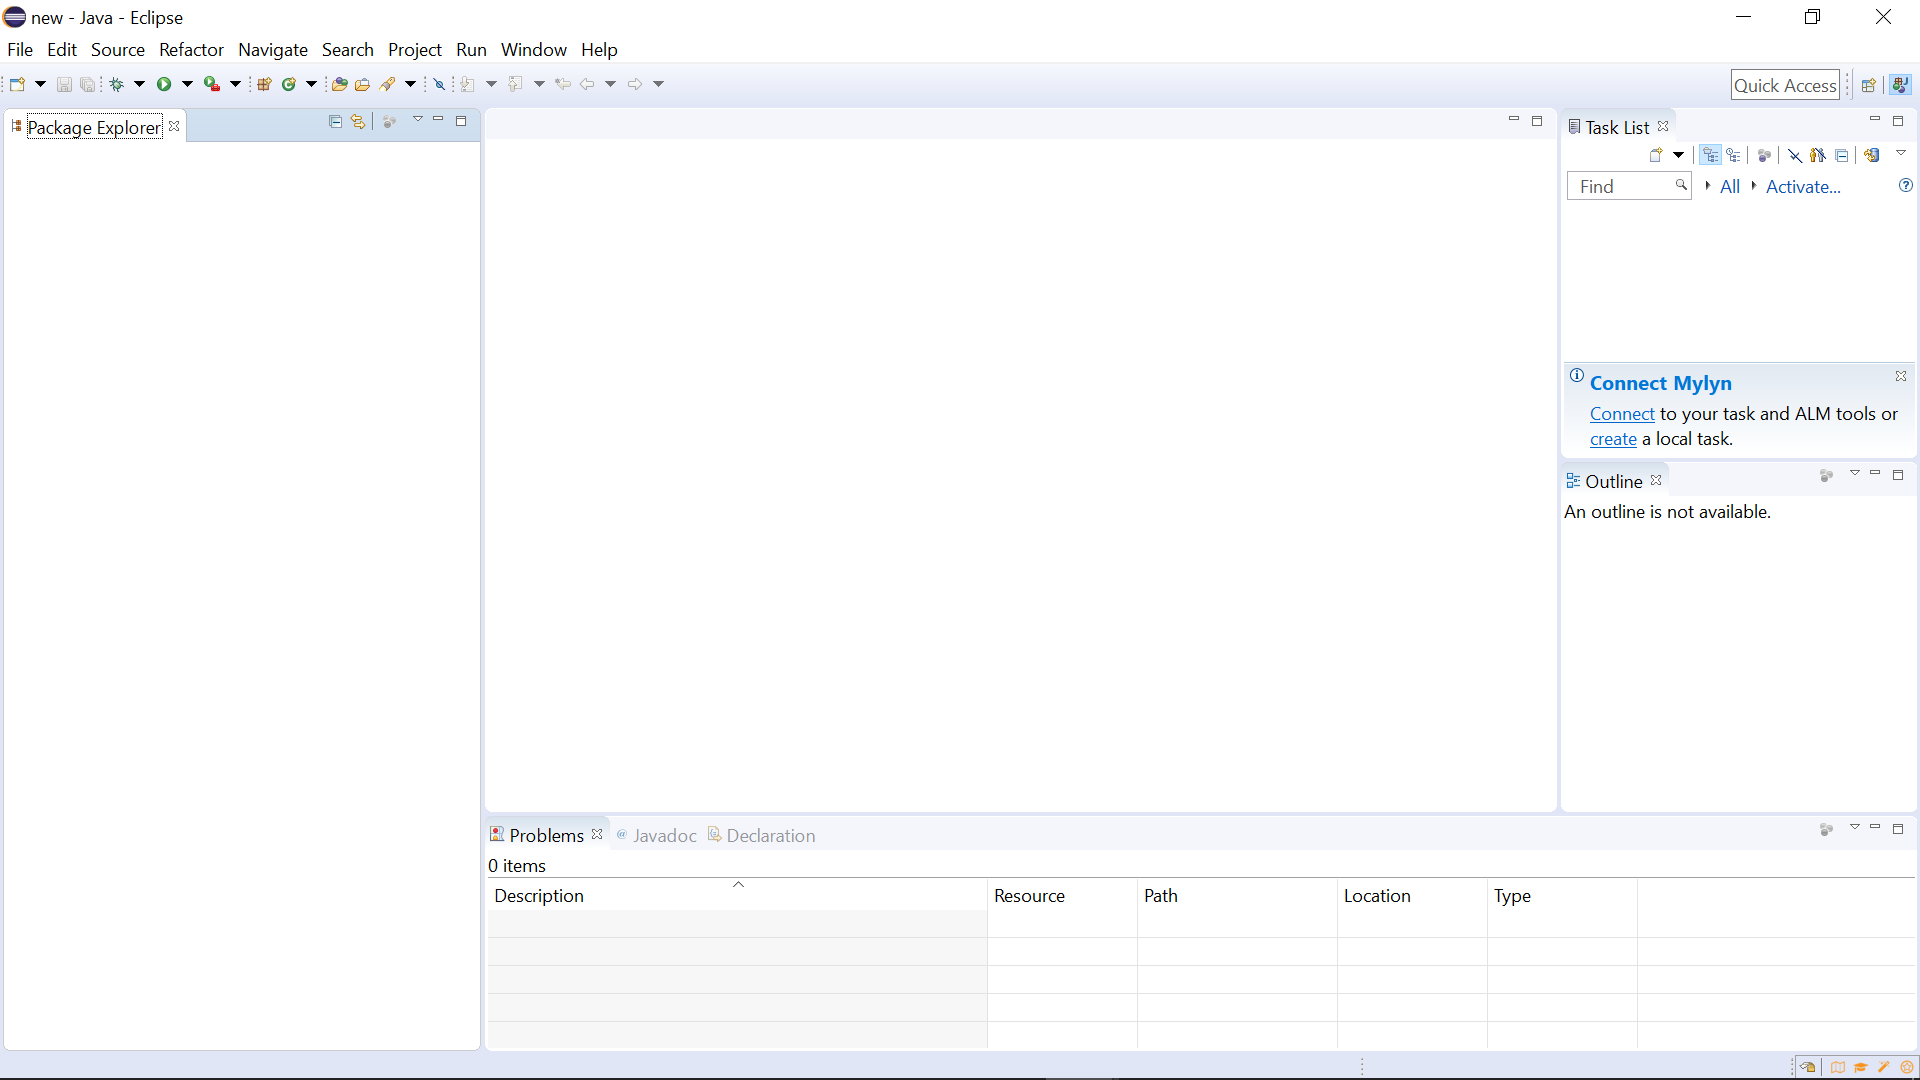Open the Run button dropdown arrow
This screenshot has height=1080, width=1920.
pos(187,84)
